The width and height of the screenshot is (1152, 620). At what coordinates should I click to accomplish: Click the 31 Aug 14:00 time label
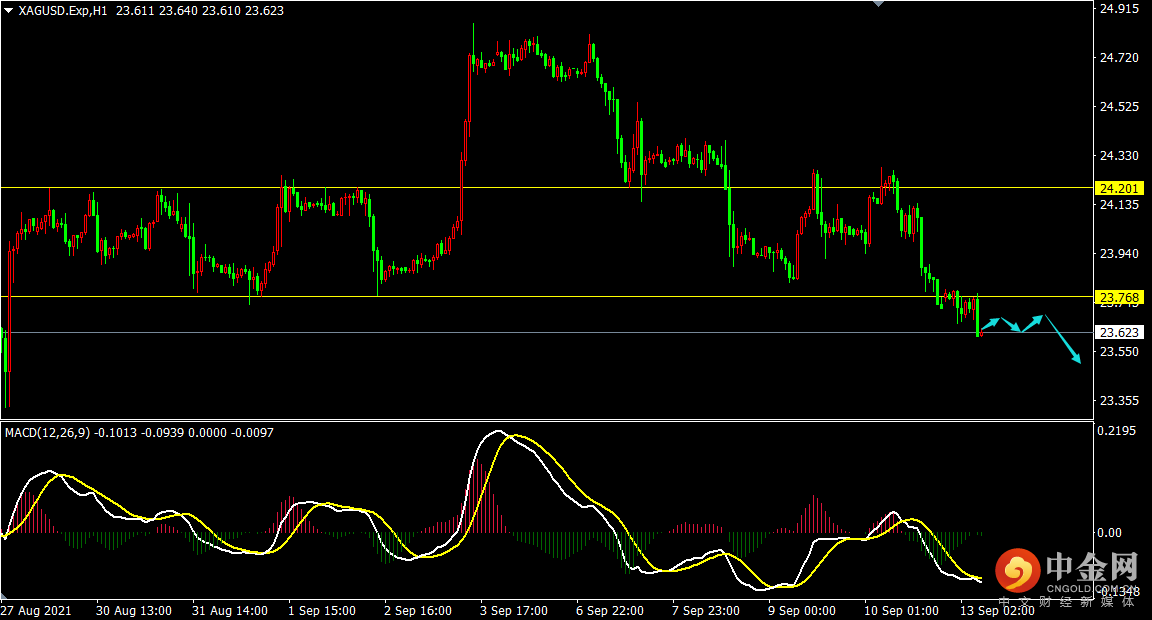230,610
